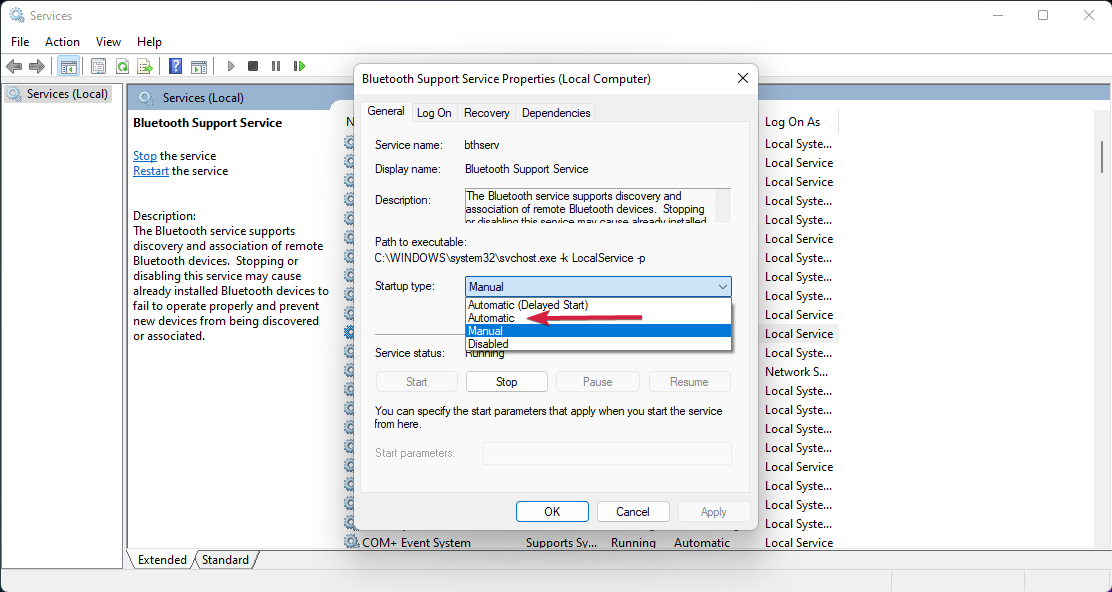Viewport: 1112px width, 592px height.
Task: Click the Properties icon in the toolbar
Action: coord(98,66)
